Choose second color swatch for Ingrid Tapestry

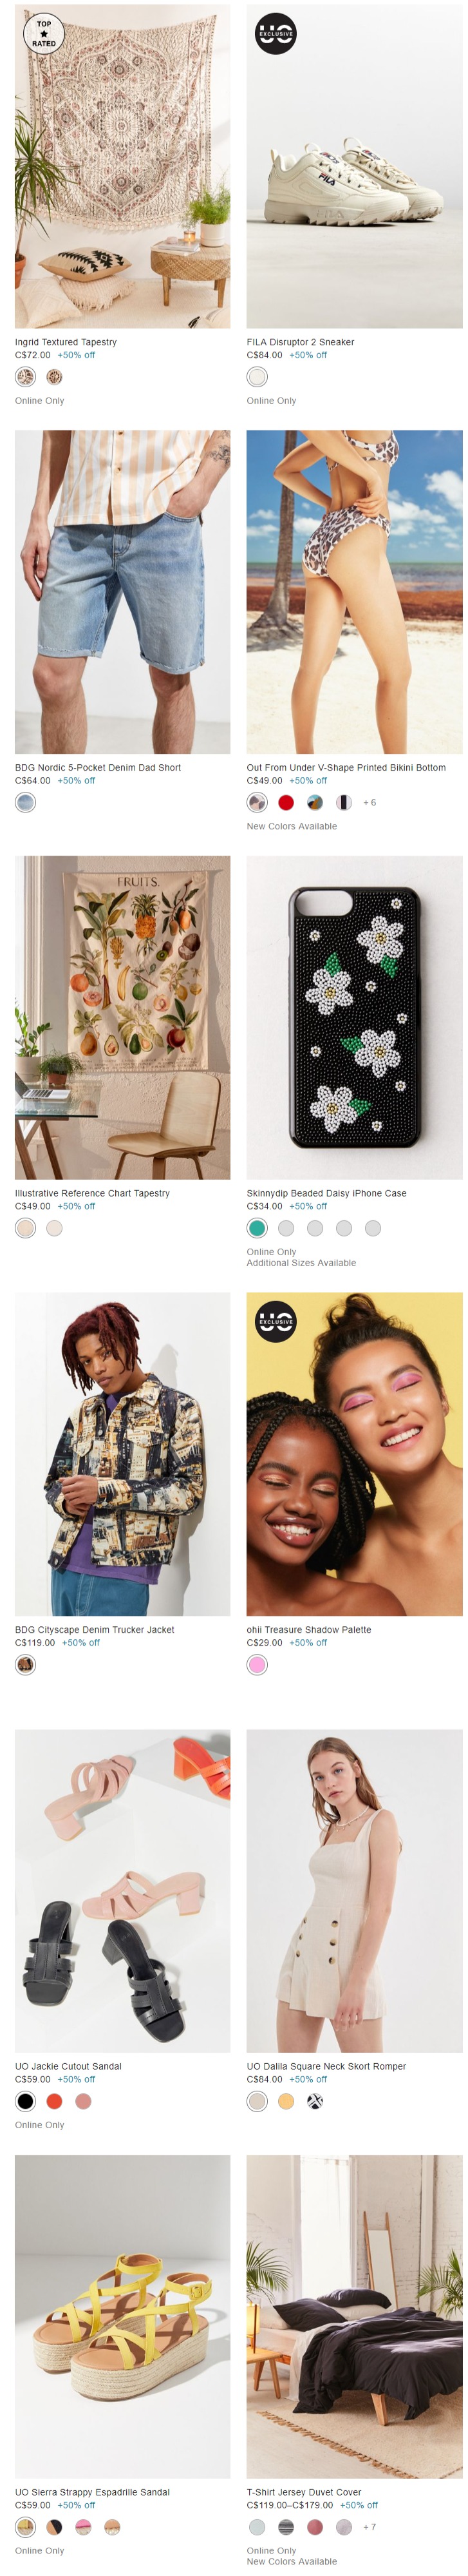[x=54, y=377]
